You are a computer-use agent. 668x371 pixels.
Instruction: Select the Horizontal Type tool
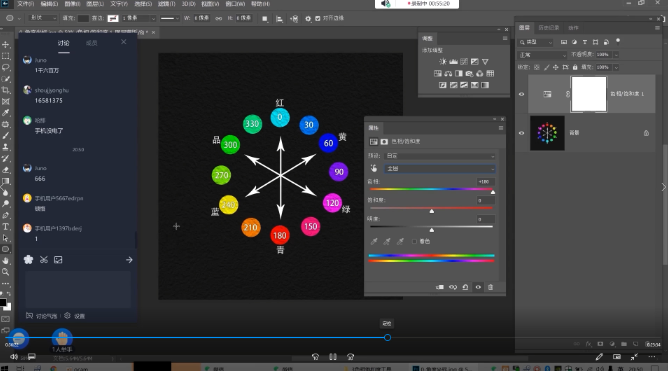click(x=6, y=227)
